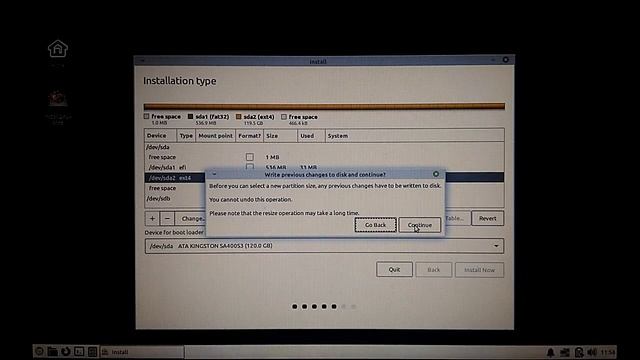
Task: Click the Go Back button in the dialog
Action: (375, 225)
